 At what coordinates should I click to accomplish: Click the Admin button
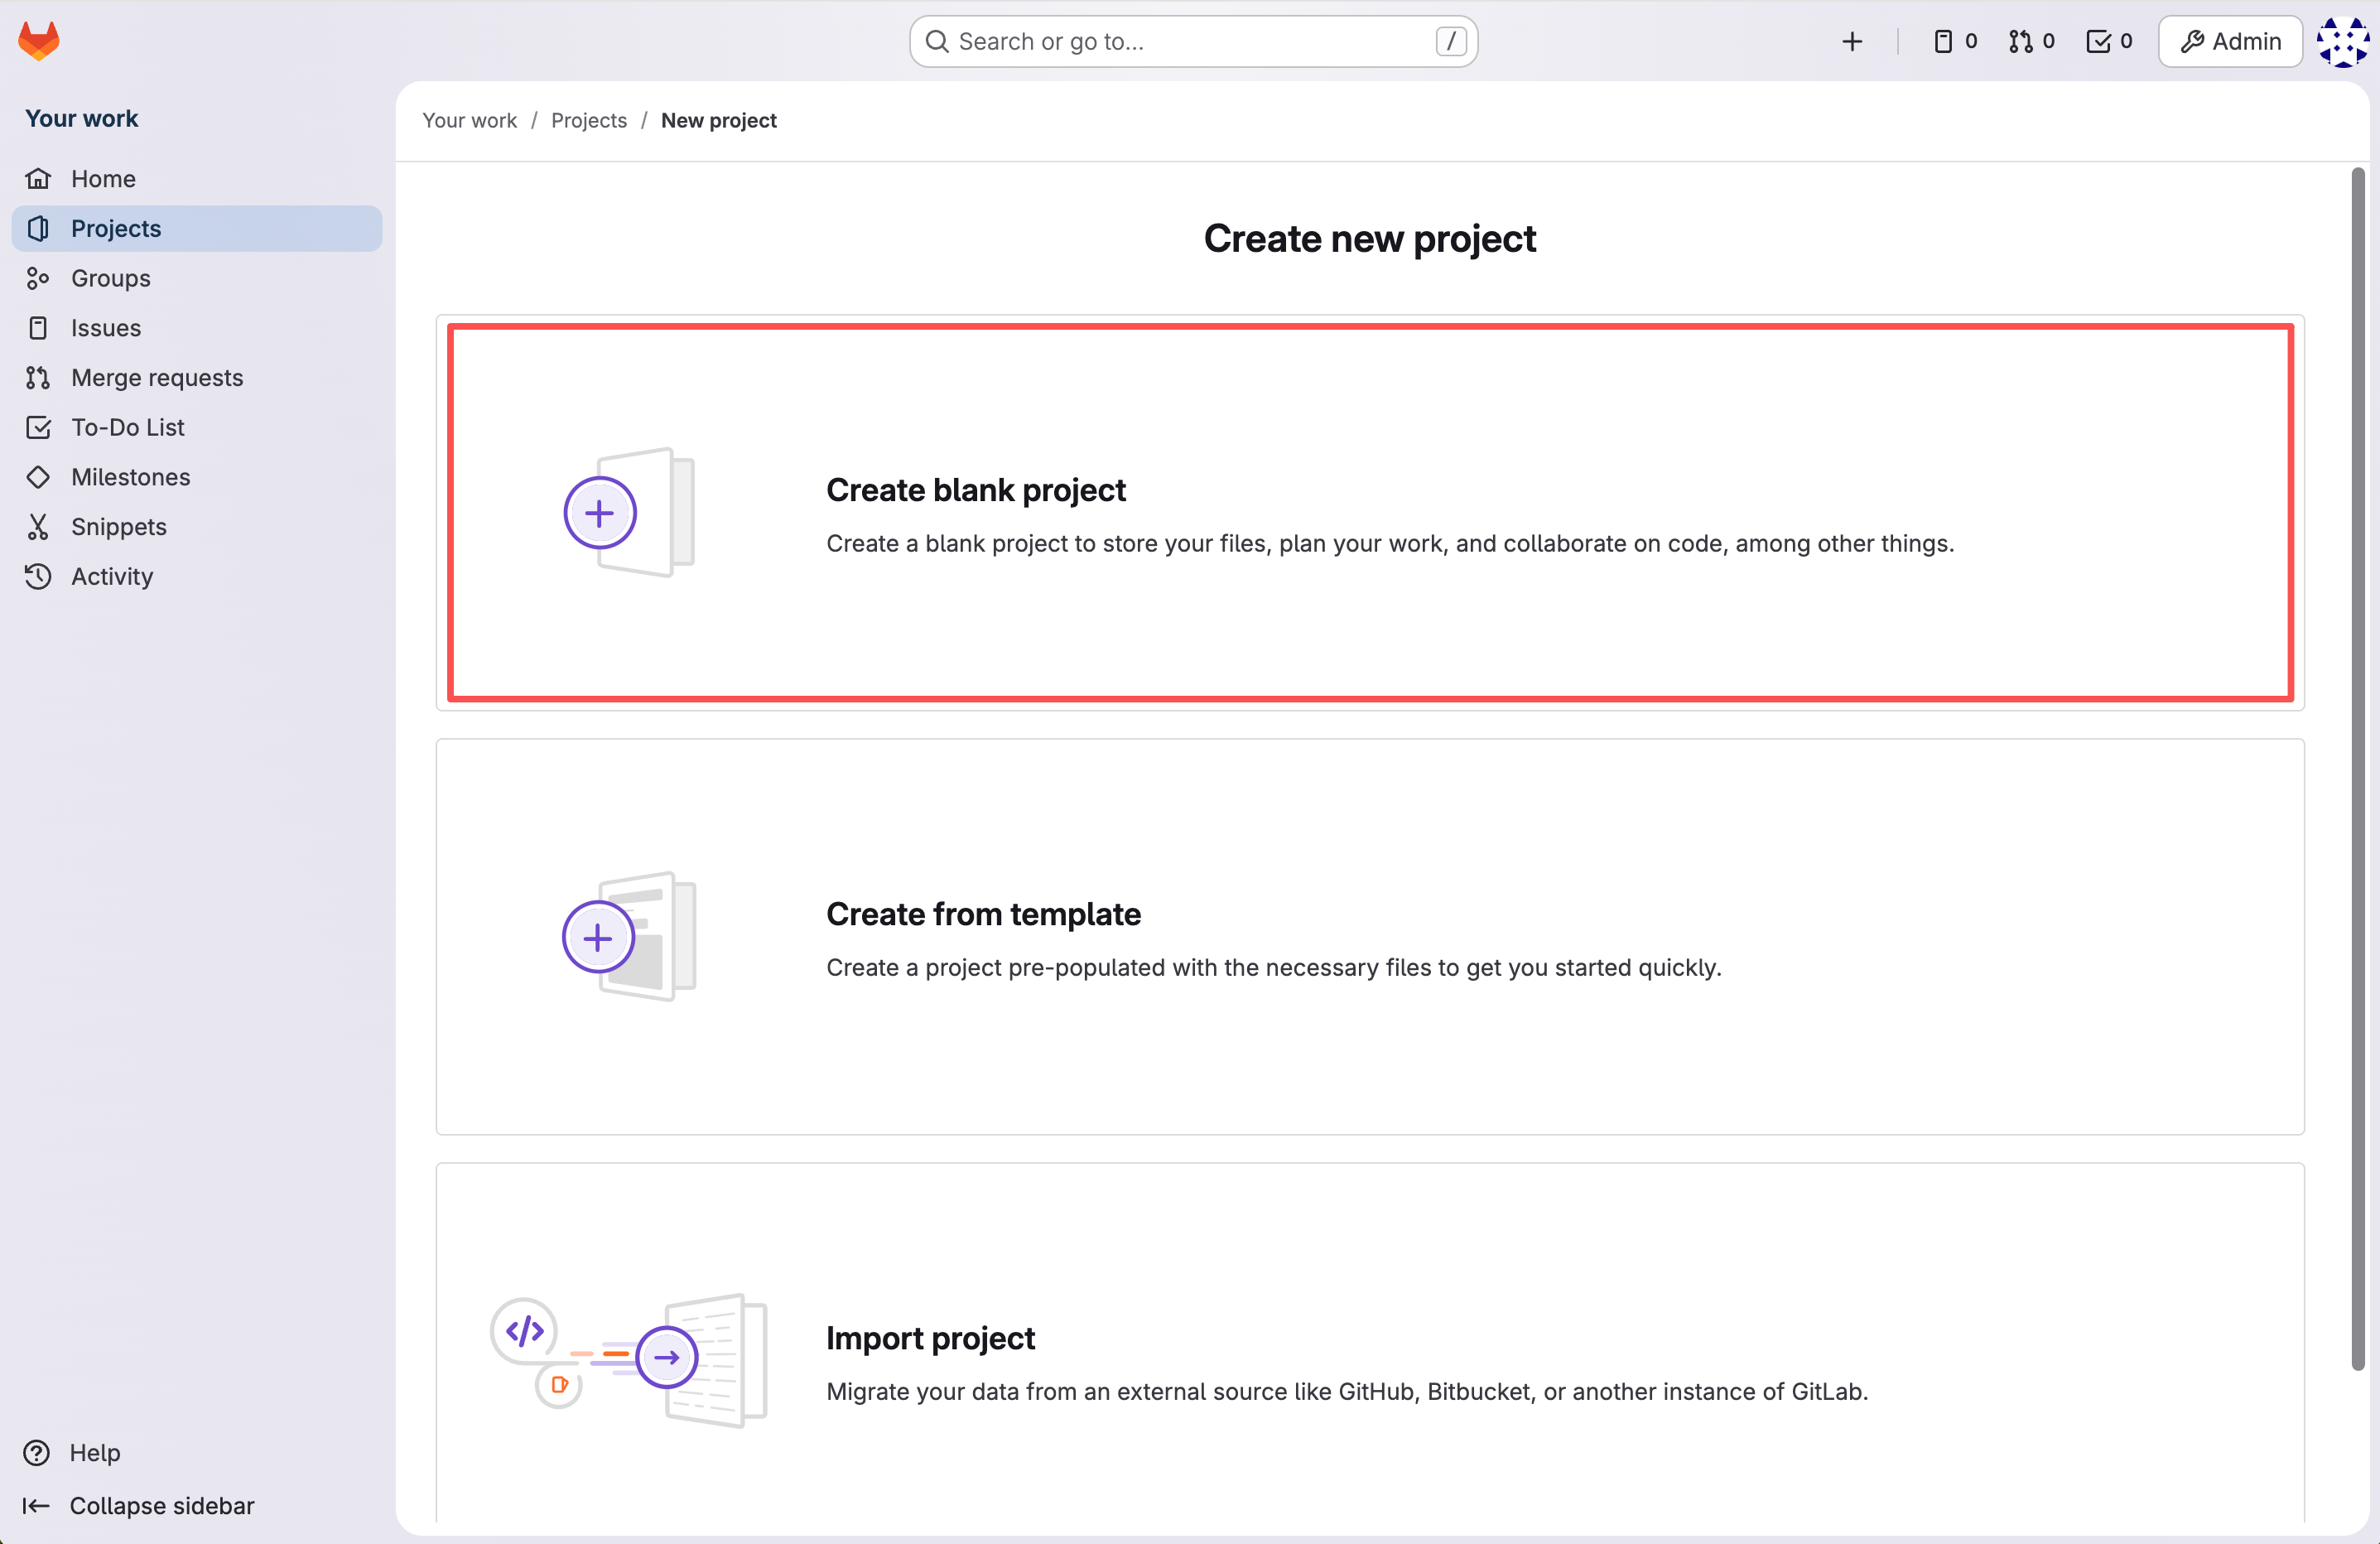pos(2229,41)
